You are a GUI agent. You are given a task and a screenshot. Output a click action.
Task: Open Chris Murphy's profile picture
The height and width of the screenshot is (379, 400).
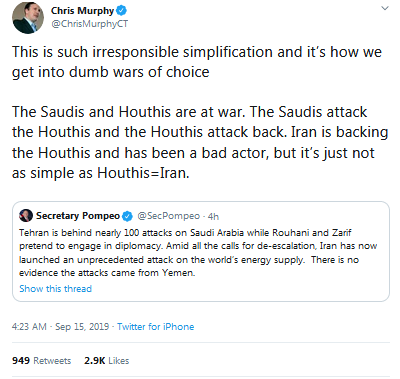[28, 18]
